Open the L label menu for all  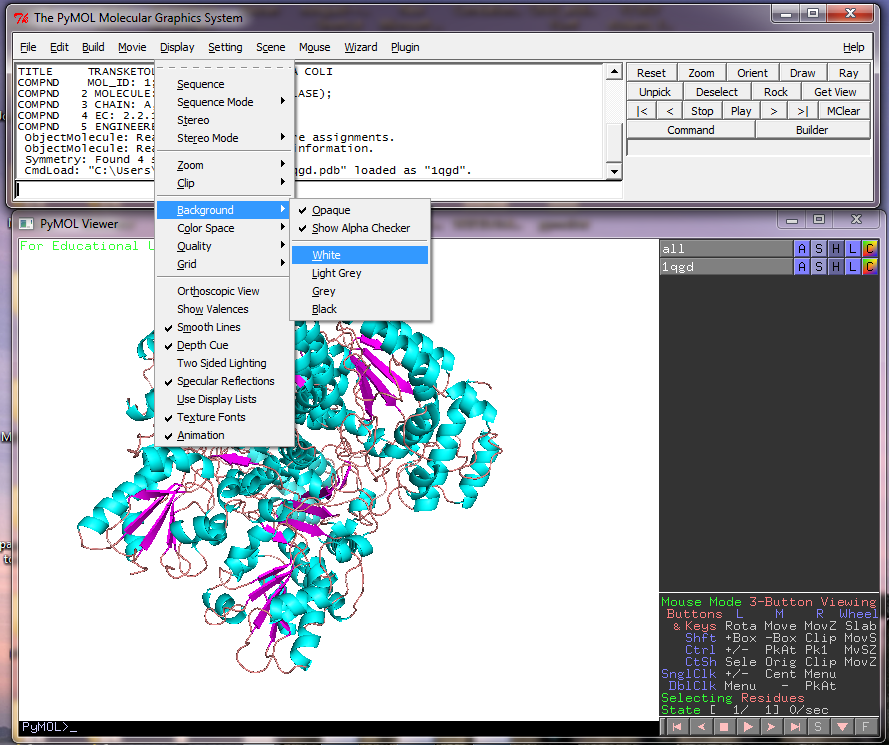click(853, 248)
